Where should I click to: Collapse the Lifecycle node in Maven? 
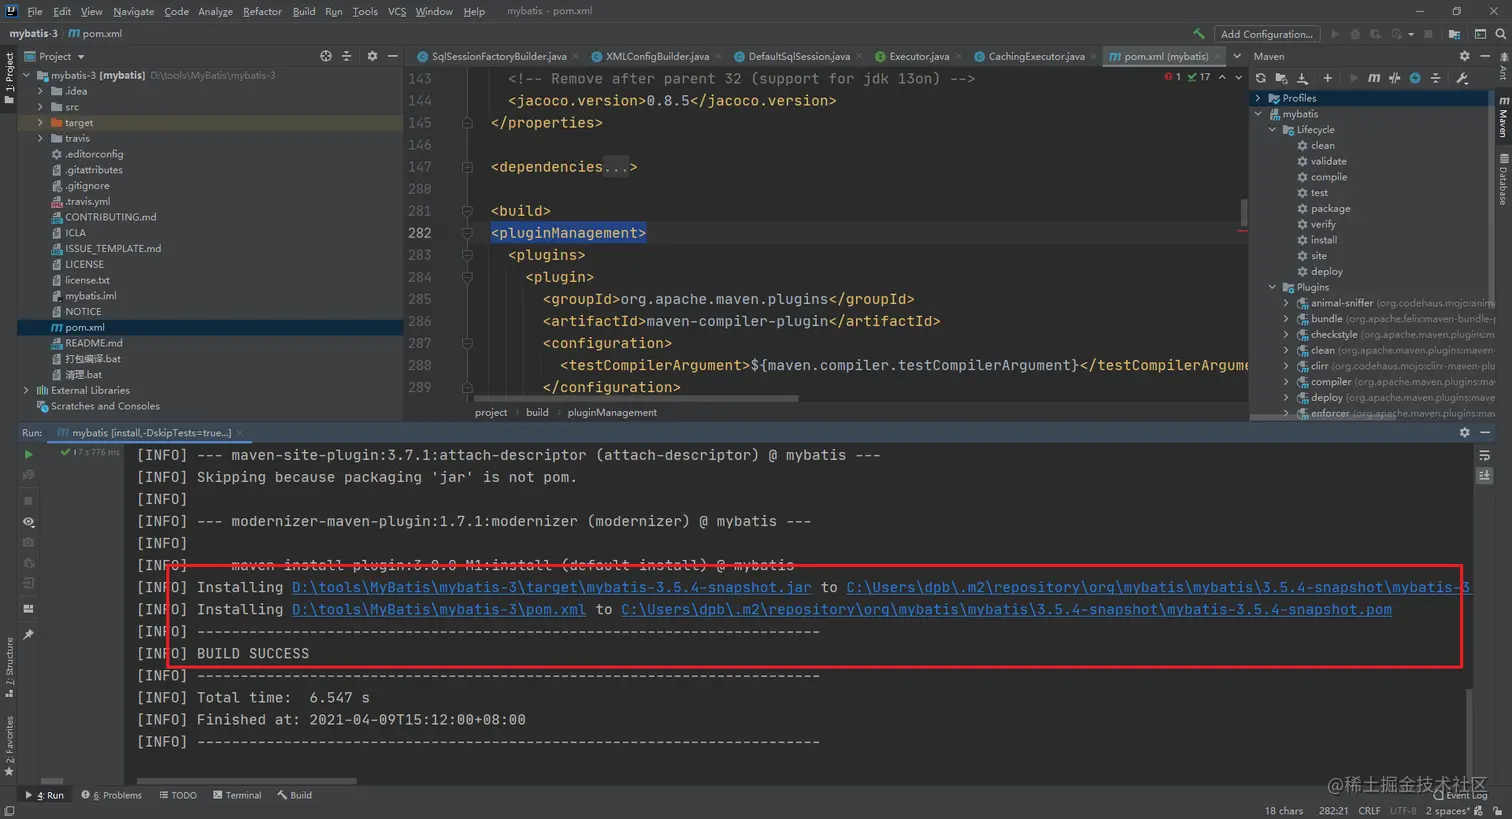1272,130
